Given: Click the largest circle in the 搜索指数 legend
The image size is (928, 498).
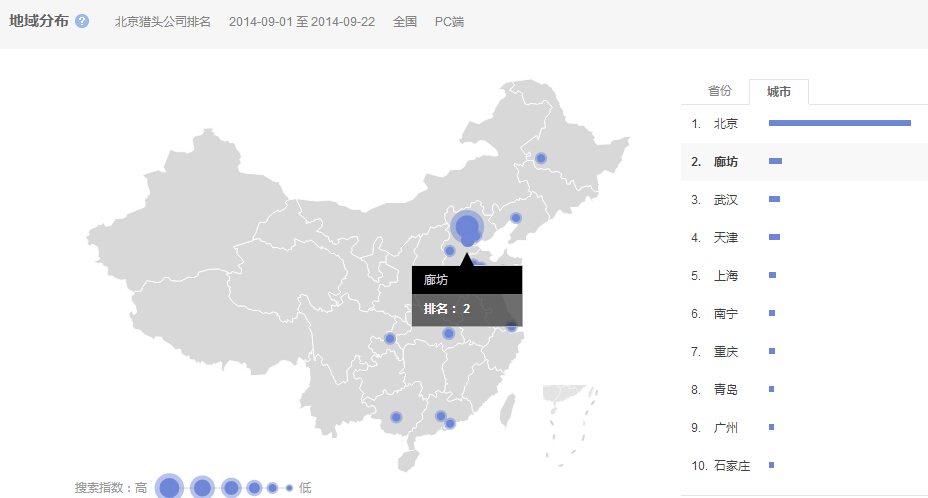Looking at the screenshot, I should click(169, 487).
